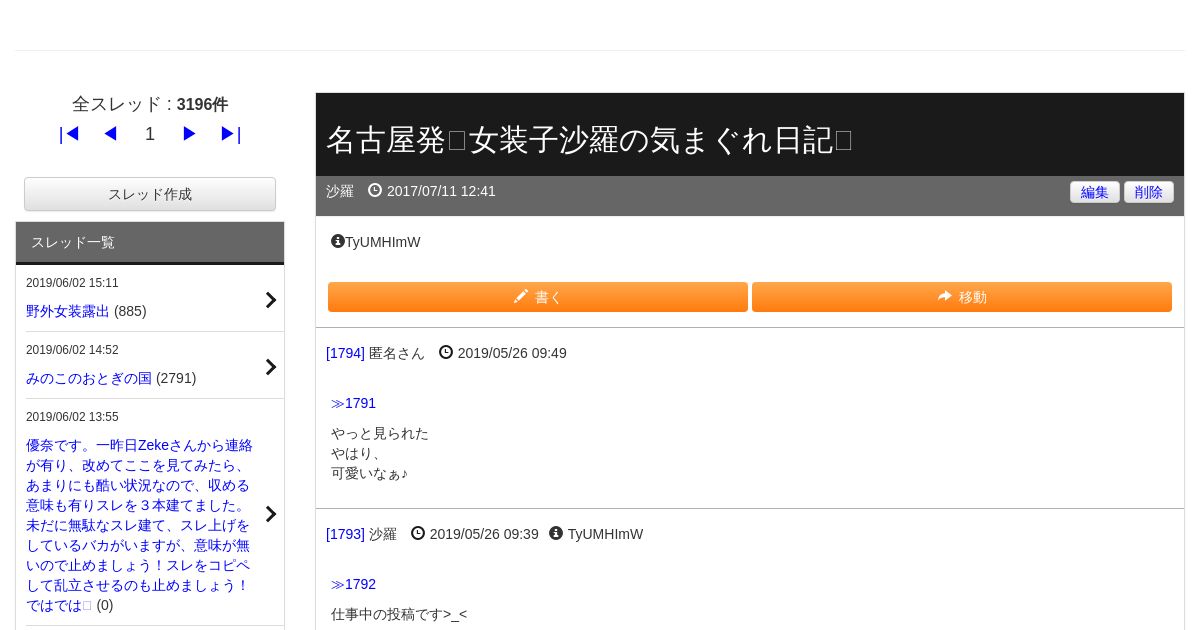Click timestamp 2019/06/02 13:55
The image size is (1200, 630).
pyautogui.click(x=72, y=417)
